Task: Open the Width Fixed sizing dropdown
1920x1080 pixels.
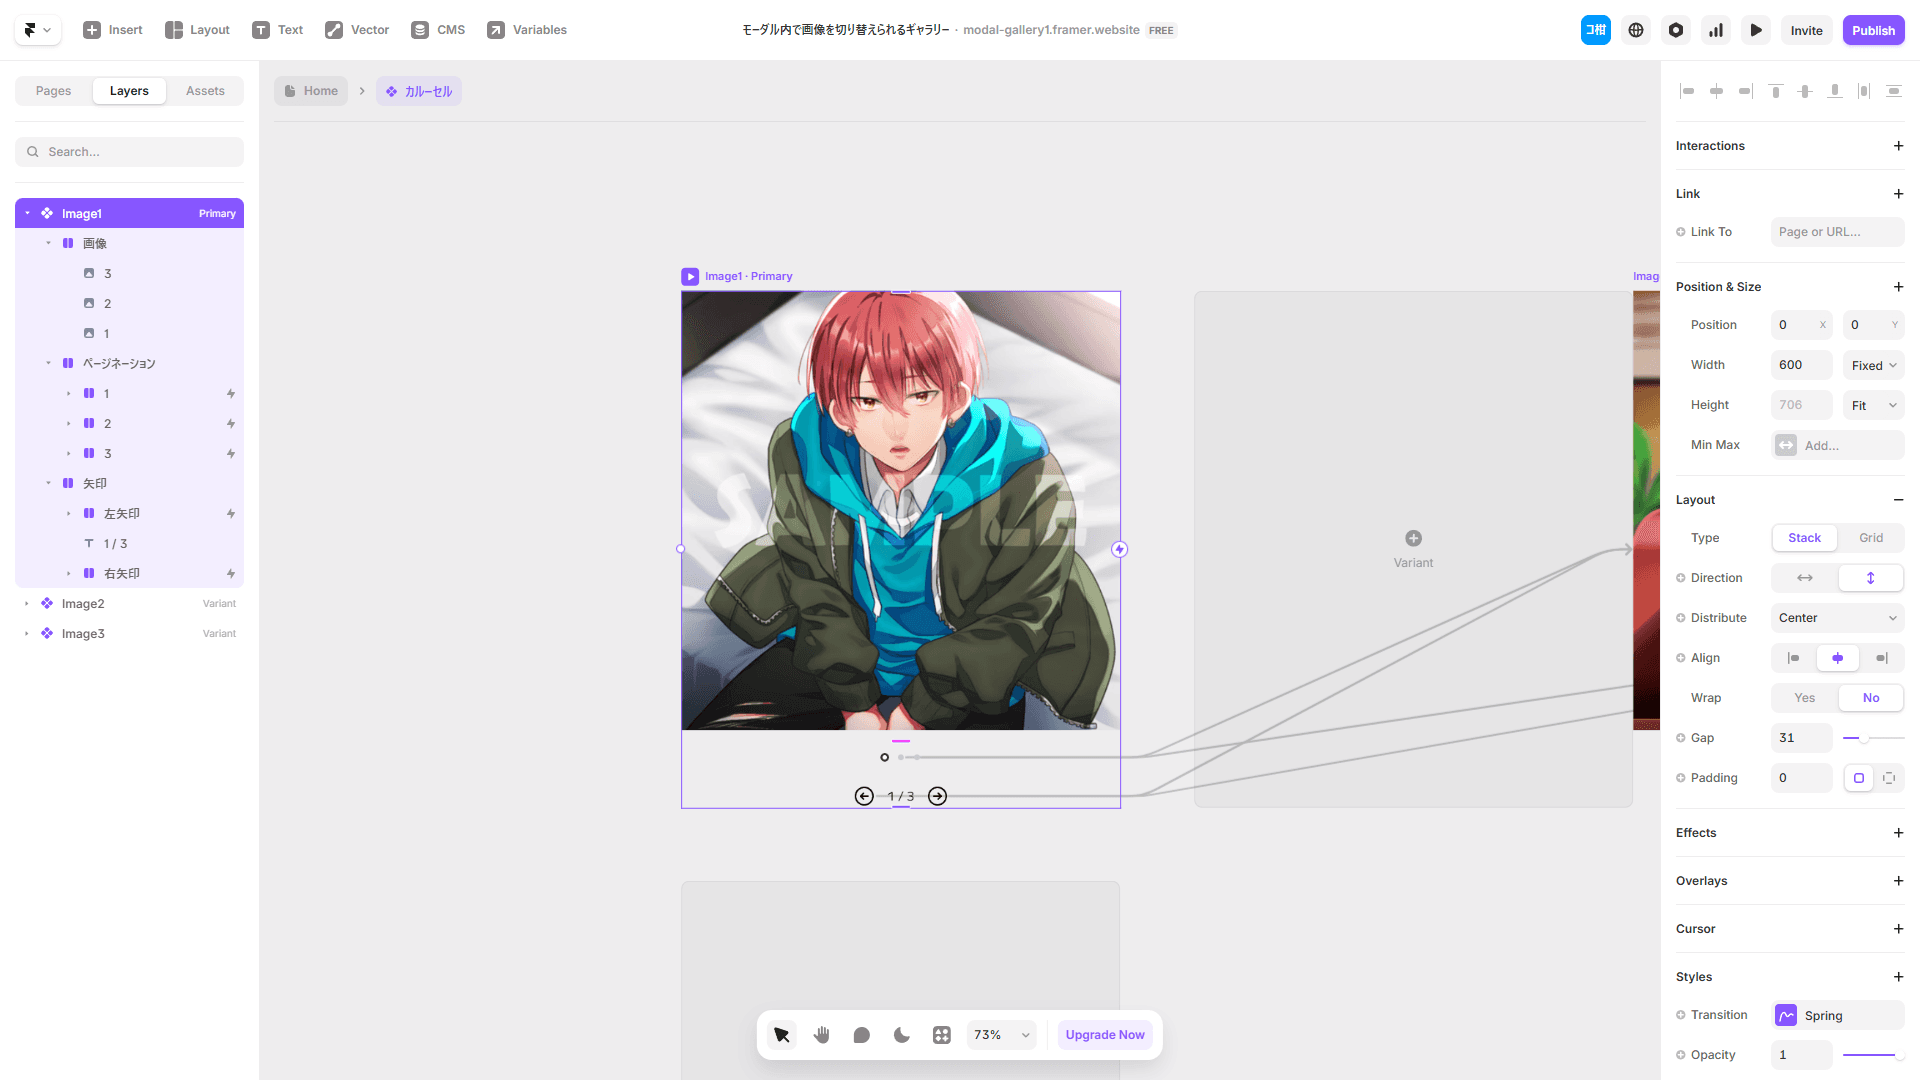Action: [x=1873, y=365]
